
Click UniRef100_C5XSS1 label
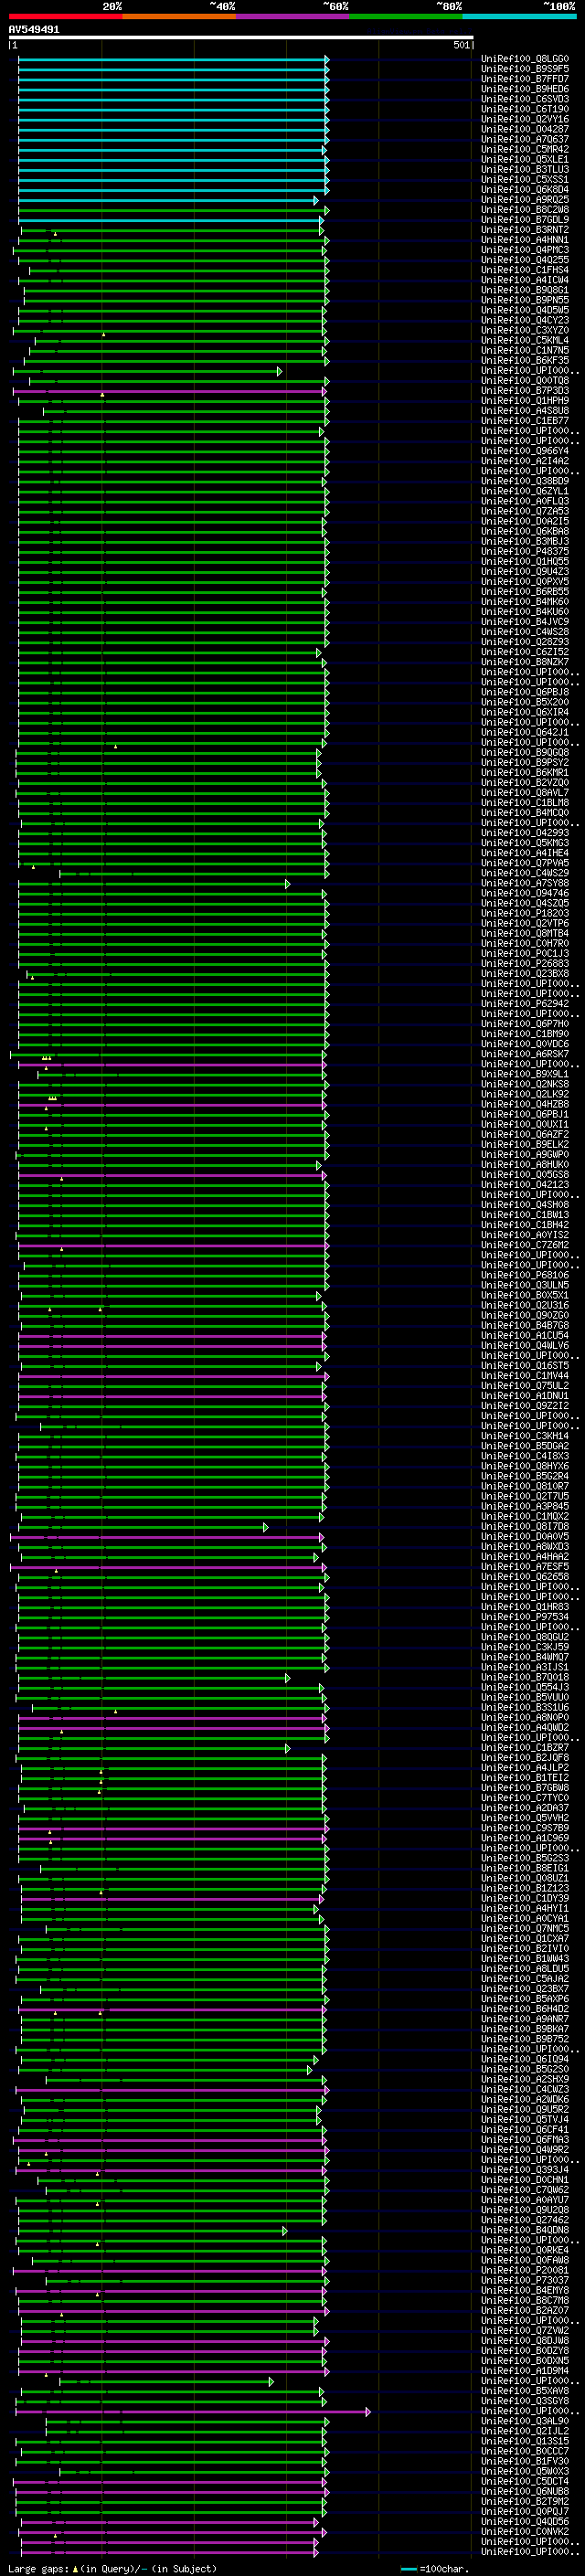coord(525,179)
